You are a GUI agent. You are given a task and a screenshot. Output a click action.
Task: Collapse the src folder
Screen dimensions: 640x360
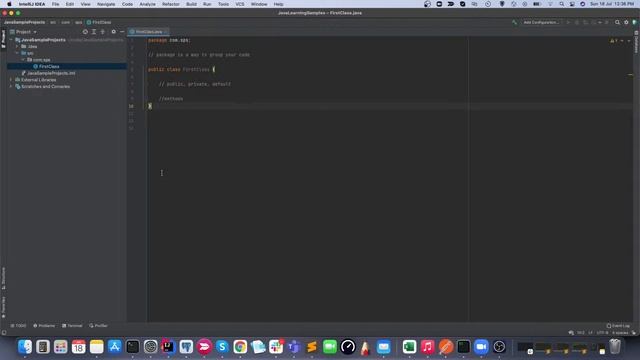click(x=17, y=53)
